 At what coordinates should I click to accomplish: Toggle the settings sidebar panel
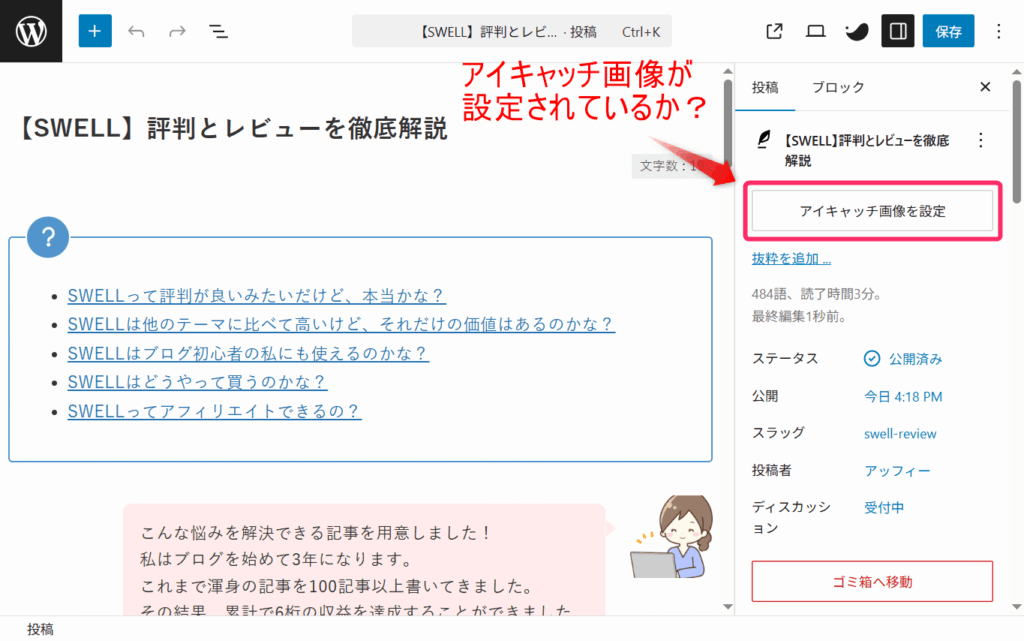click(898, 31)
